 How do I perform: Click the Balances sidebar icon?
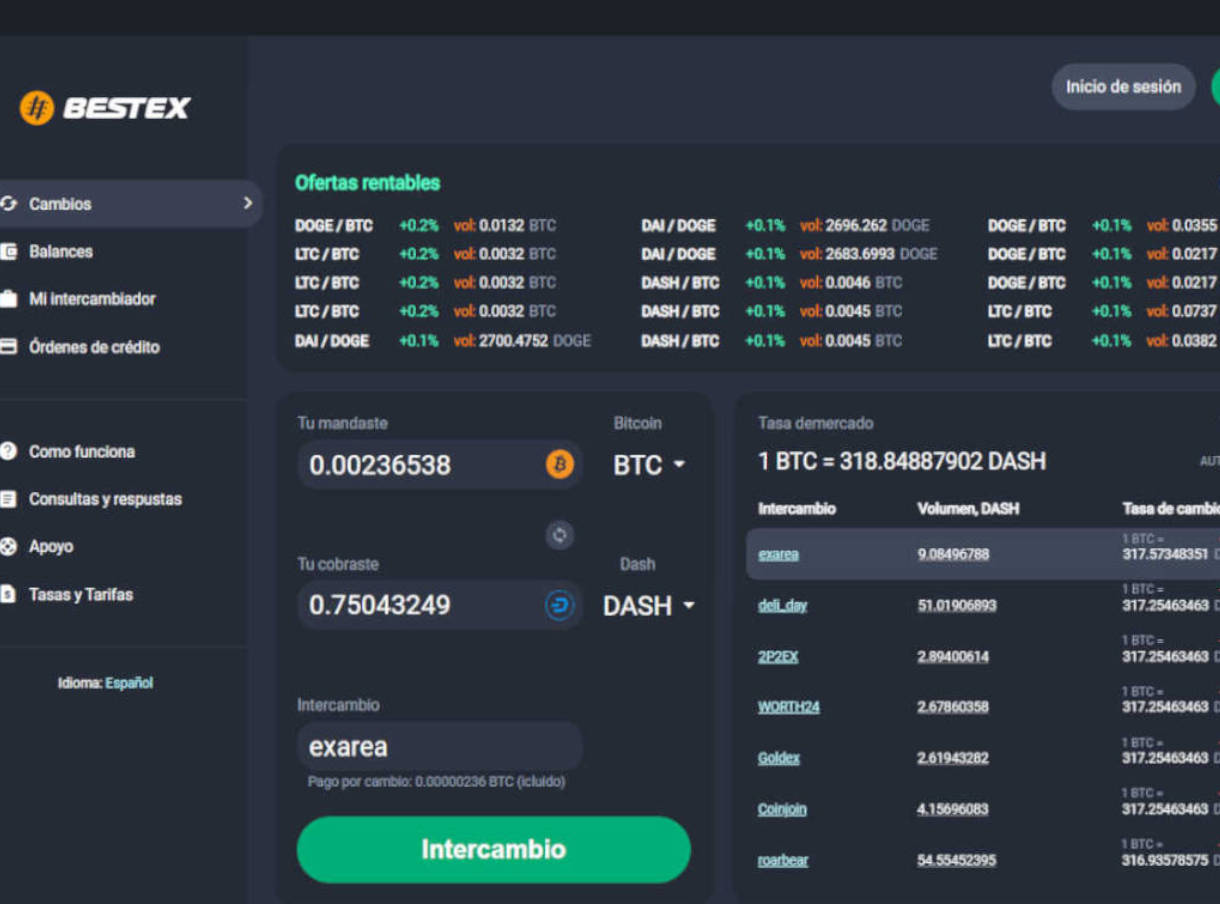tap(11, 251)
